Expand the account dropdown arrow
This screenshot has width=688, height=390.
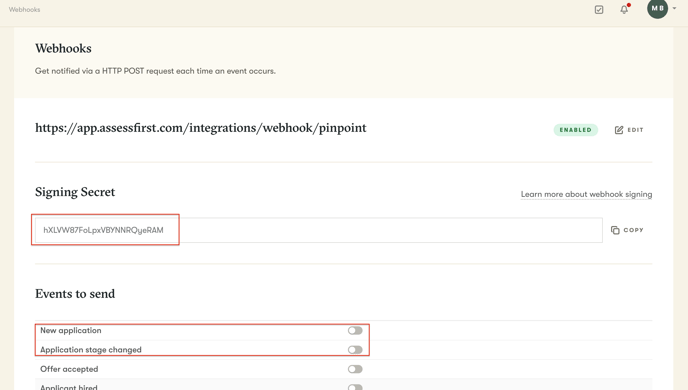[674, 8]
